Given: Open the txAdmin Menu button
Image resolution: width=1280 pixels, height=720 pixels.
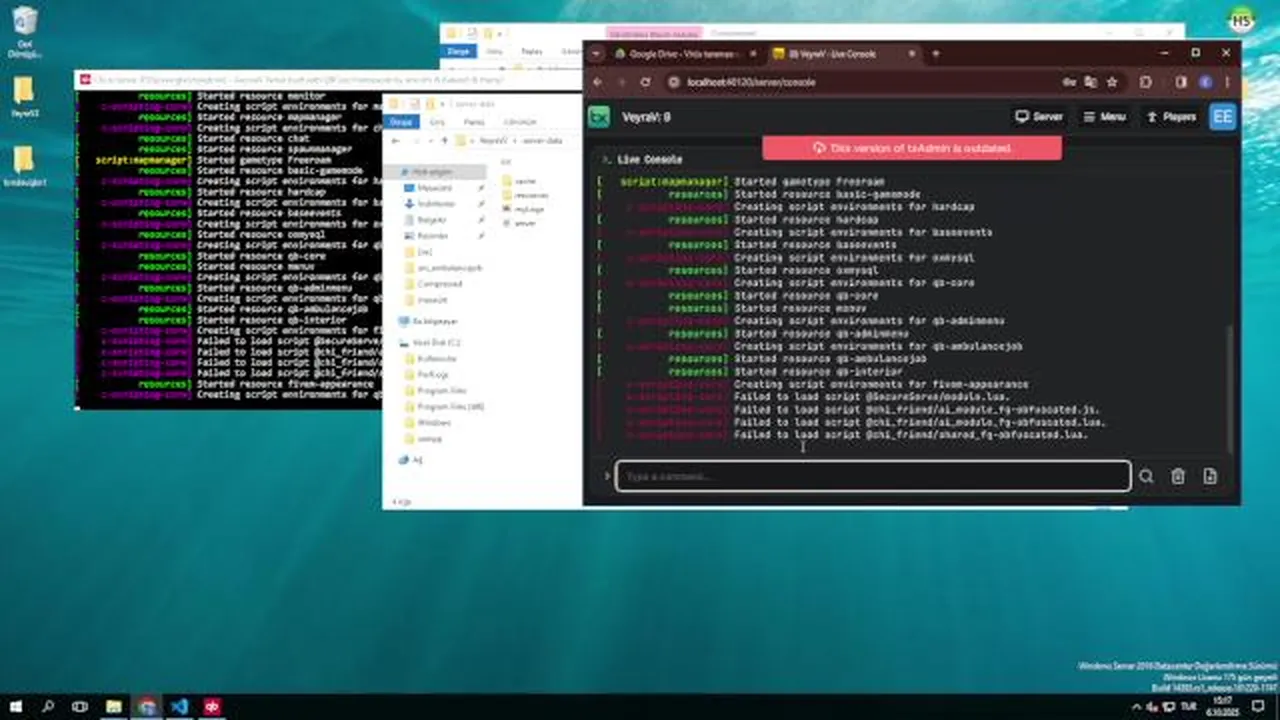Looking at the screenshot, I should (1104, 117).
